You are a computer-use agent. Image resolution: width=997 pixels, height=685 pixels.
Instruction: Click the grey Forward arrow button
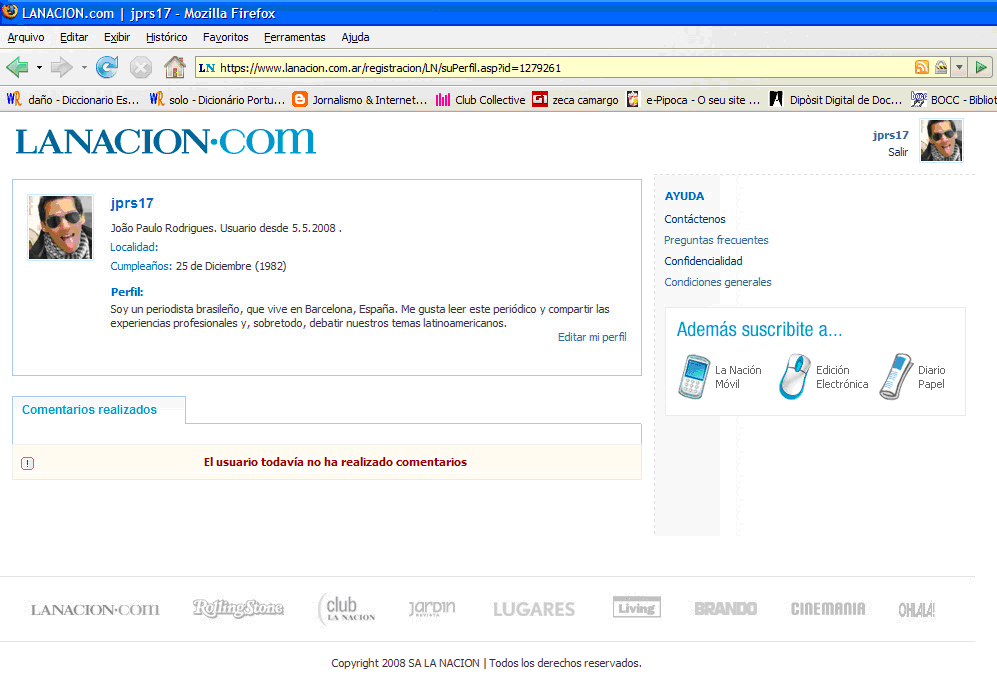click(x=62, y=67)
